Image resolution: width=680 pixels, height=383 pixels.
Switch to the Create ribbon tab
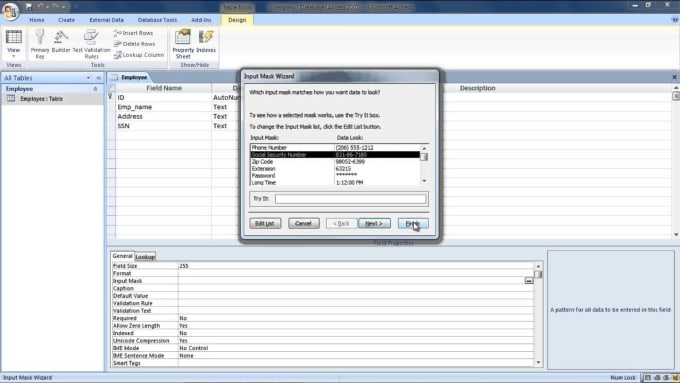point(66,20)
